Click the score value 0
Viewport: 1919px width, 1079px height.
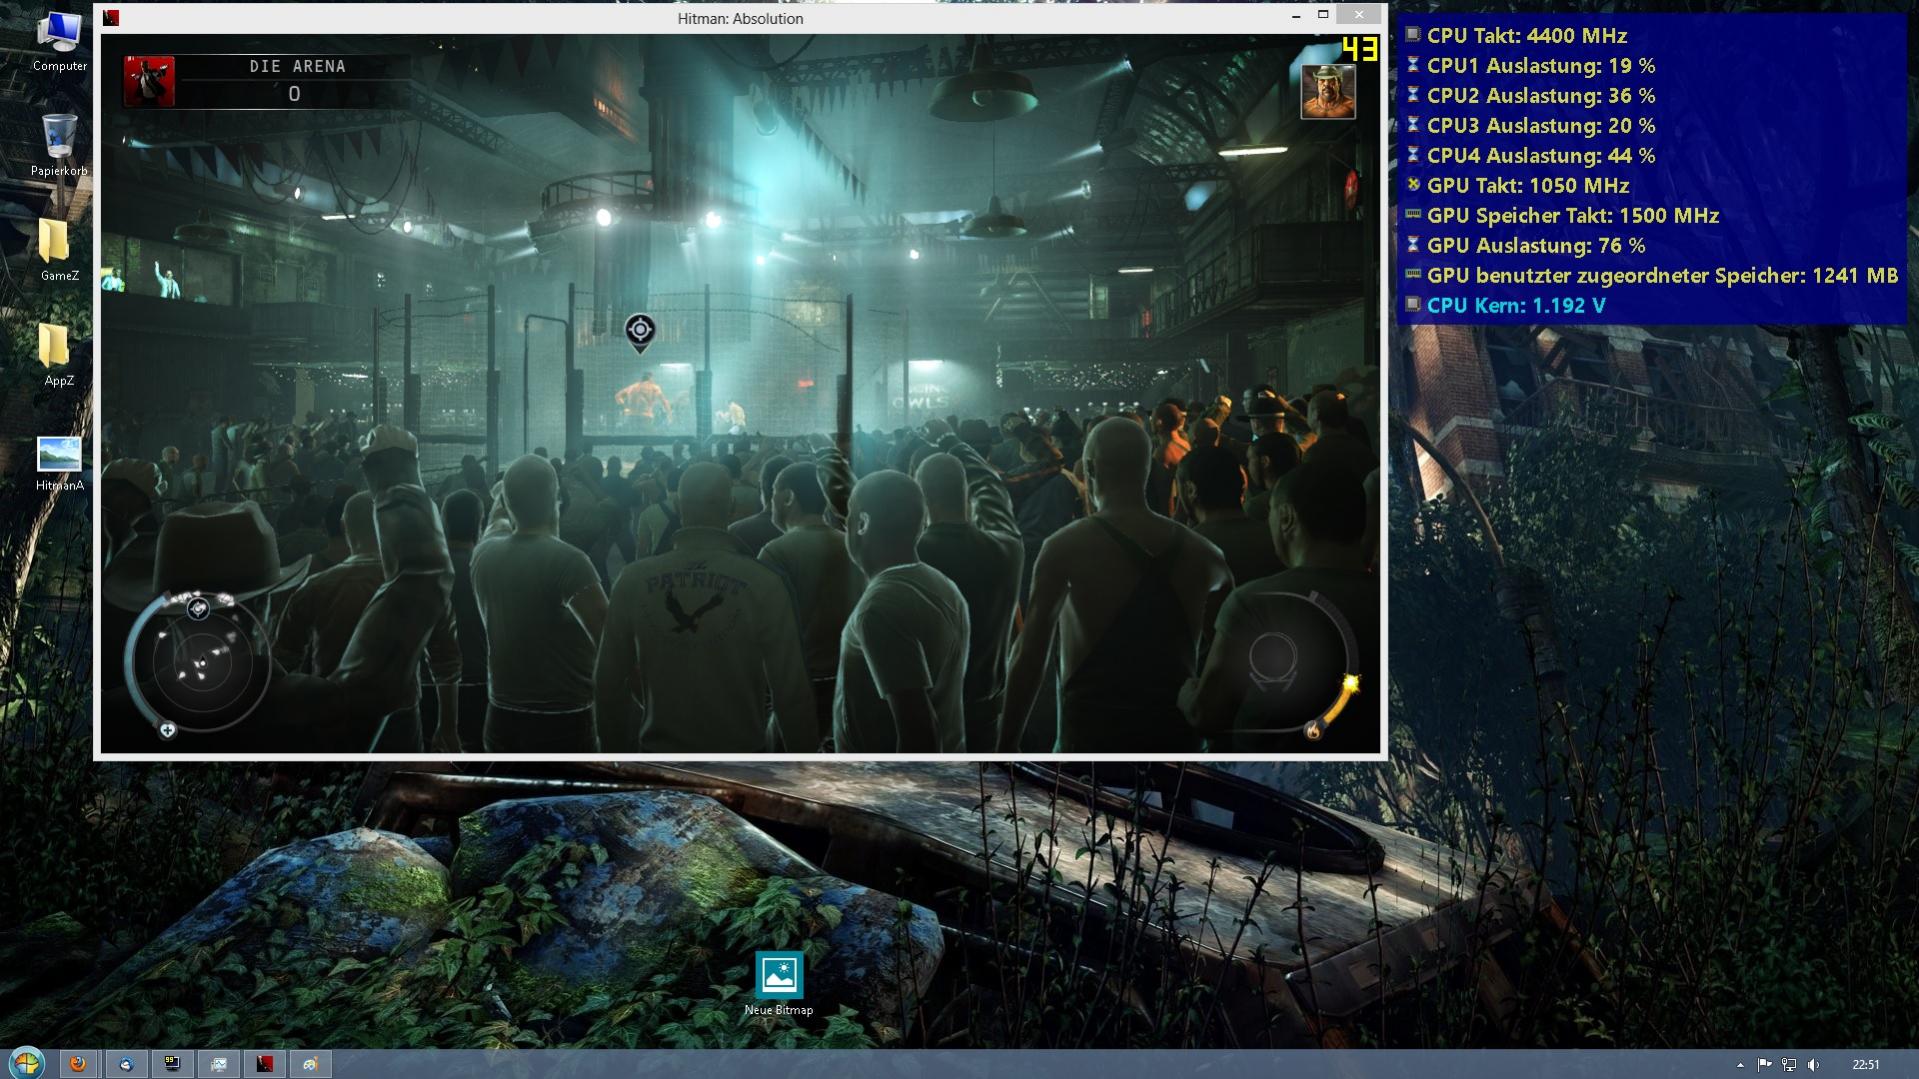pyautogui.click(x=294, y=94)
